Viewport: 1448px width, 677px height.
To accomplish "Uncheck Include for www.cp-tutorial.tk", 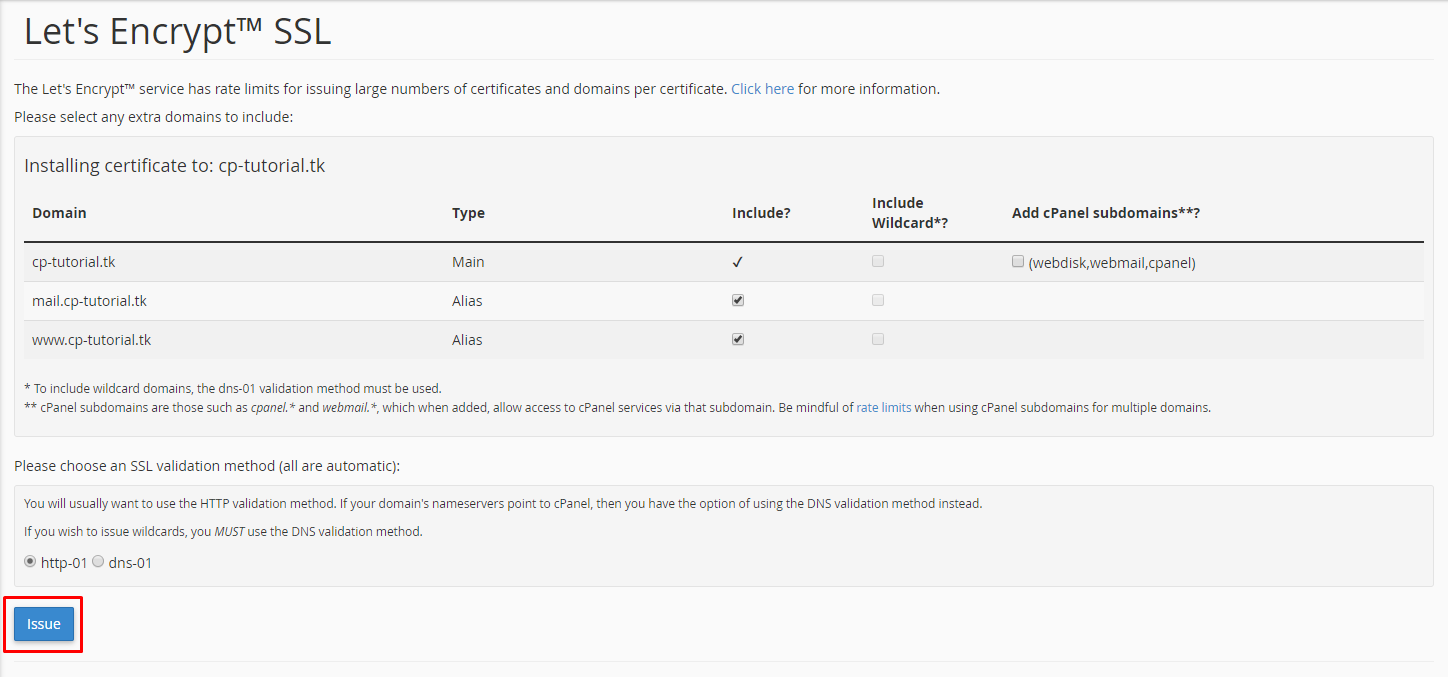I will [738, 339].
